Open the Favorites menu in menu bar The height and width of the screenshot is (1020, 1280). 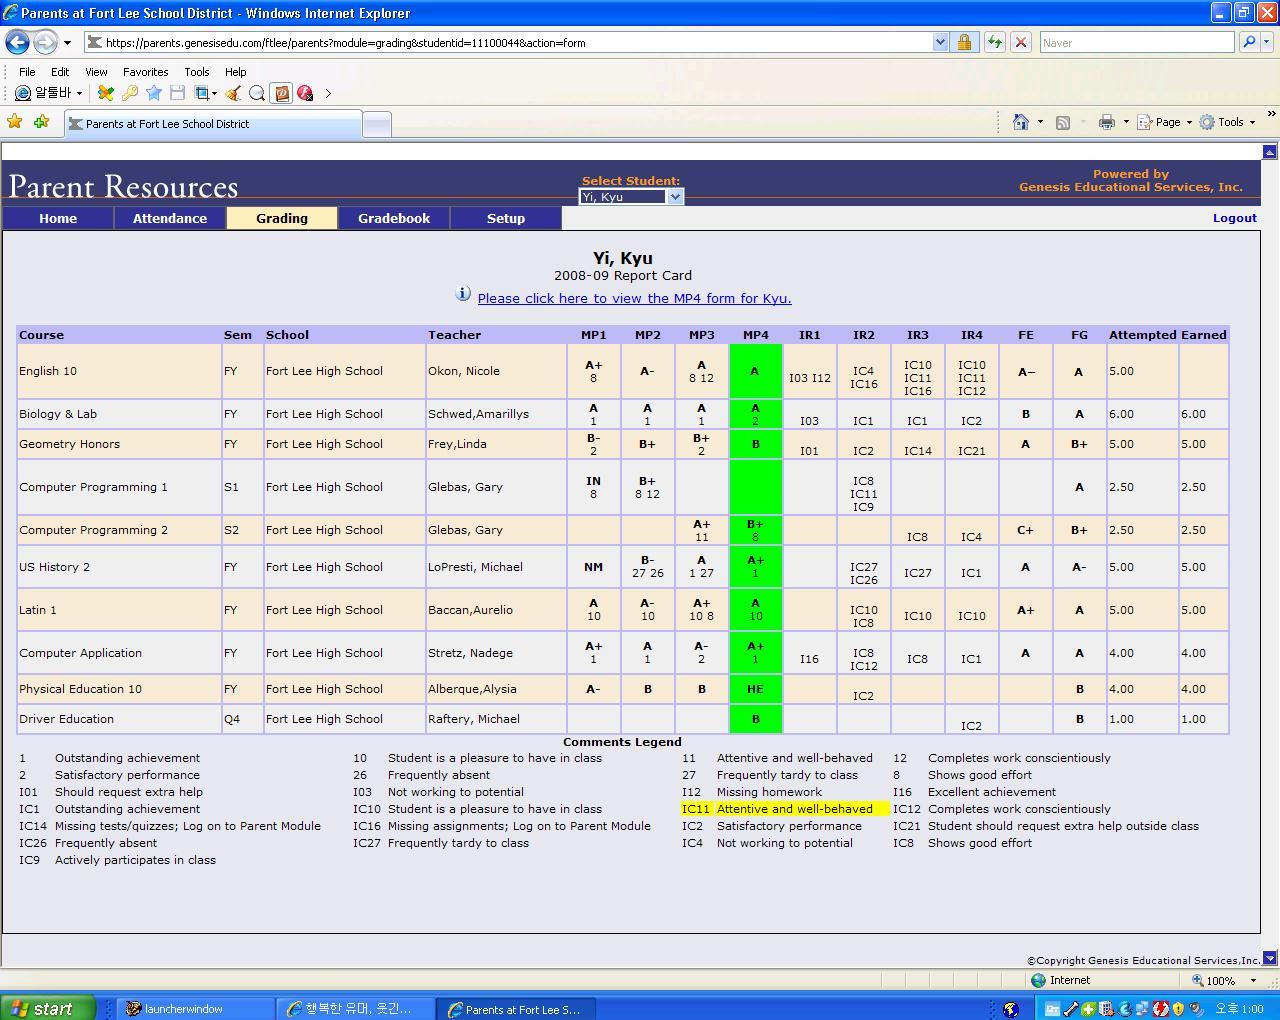145,72
